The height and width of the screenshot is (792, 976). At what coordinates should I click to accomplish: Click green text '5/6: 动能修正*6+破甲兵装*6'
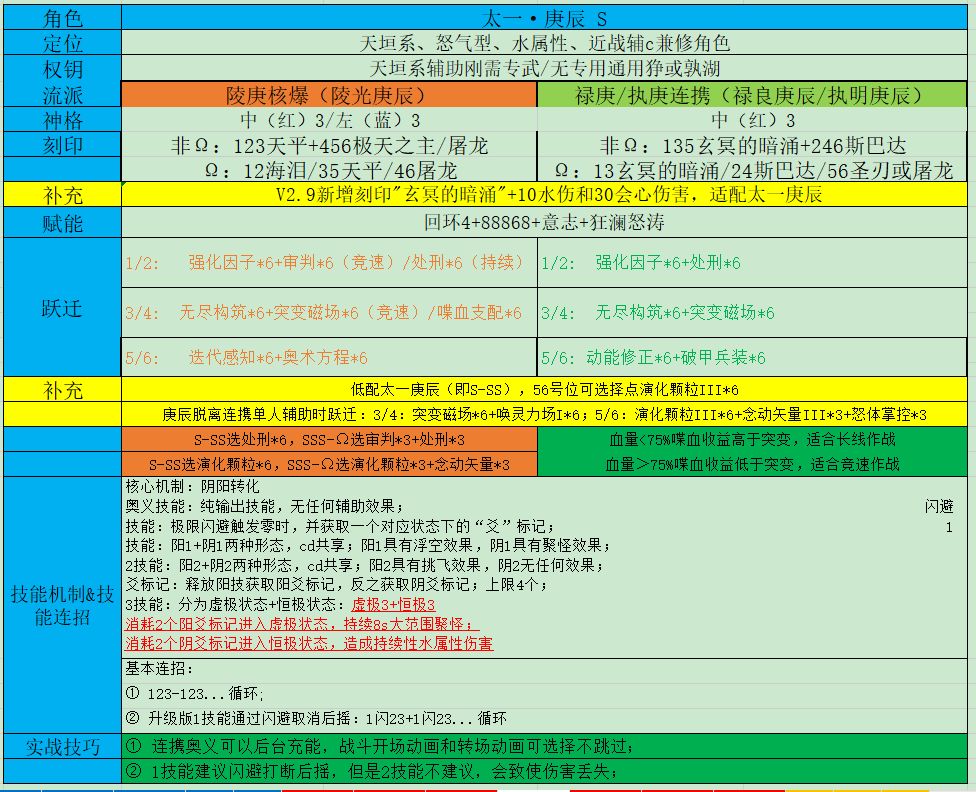(653, 357)
